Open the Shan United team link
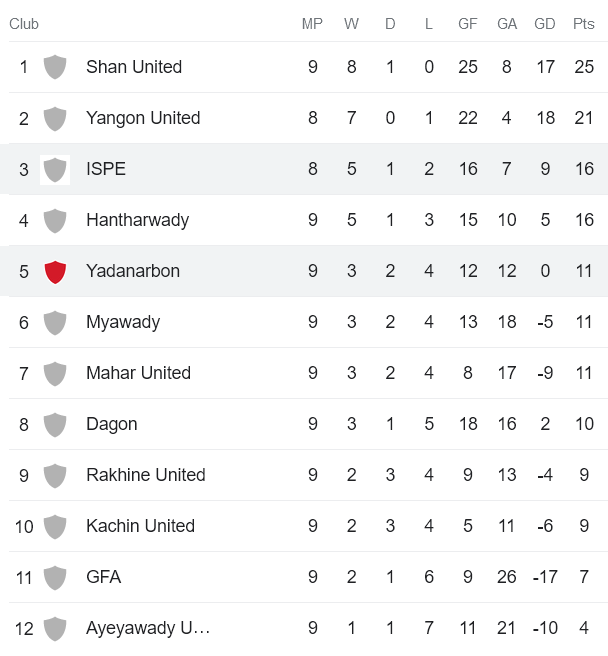This screenshot has width=608, height=656. point(134,67)
